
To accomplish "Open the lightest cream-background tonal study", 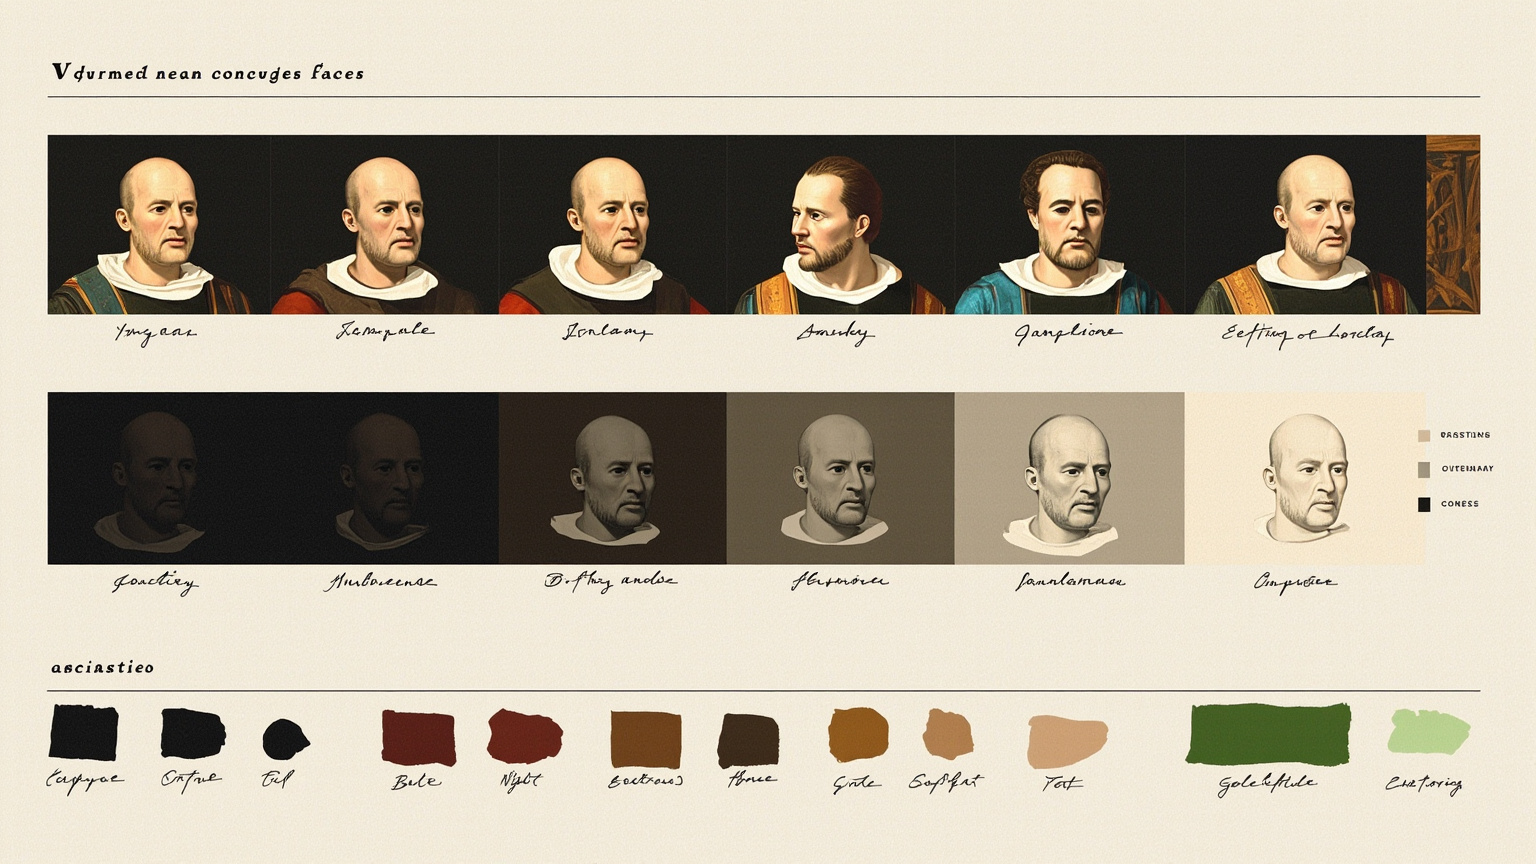I will 1305,478.
